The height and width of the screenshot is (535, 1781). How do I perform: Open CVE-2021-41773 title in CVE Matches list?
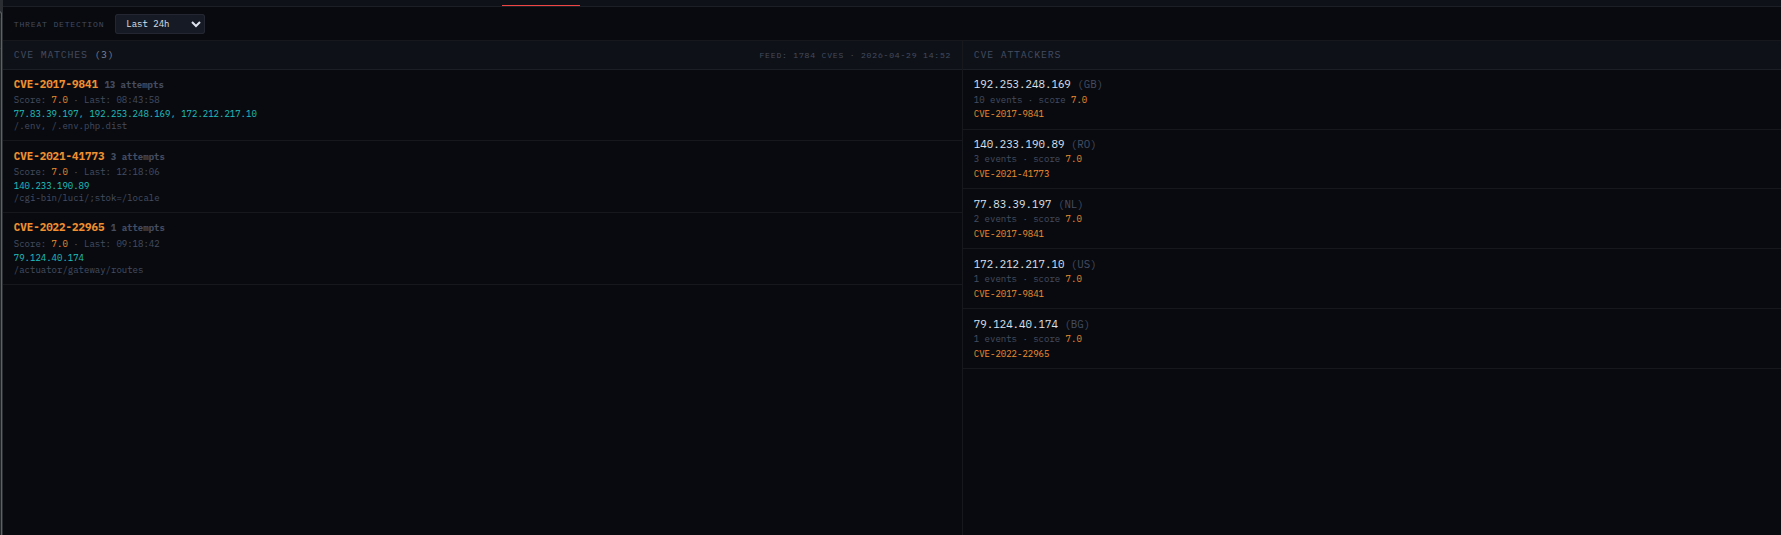tap(59, 157)
